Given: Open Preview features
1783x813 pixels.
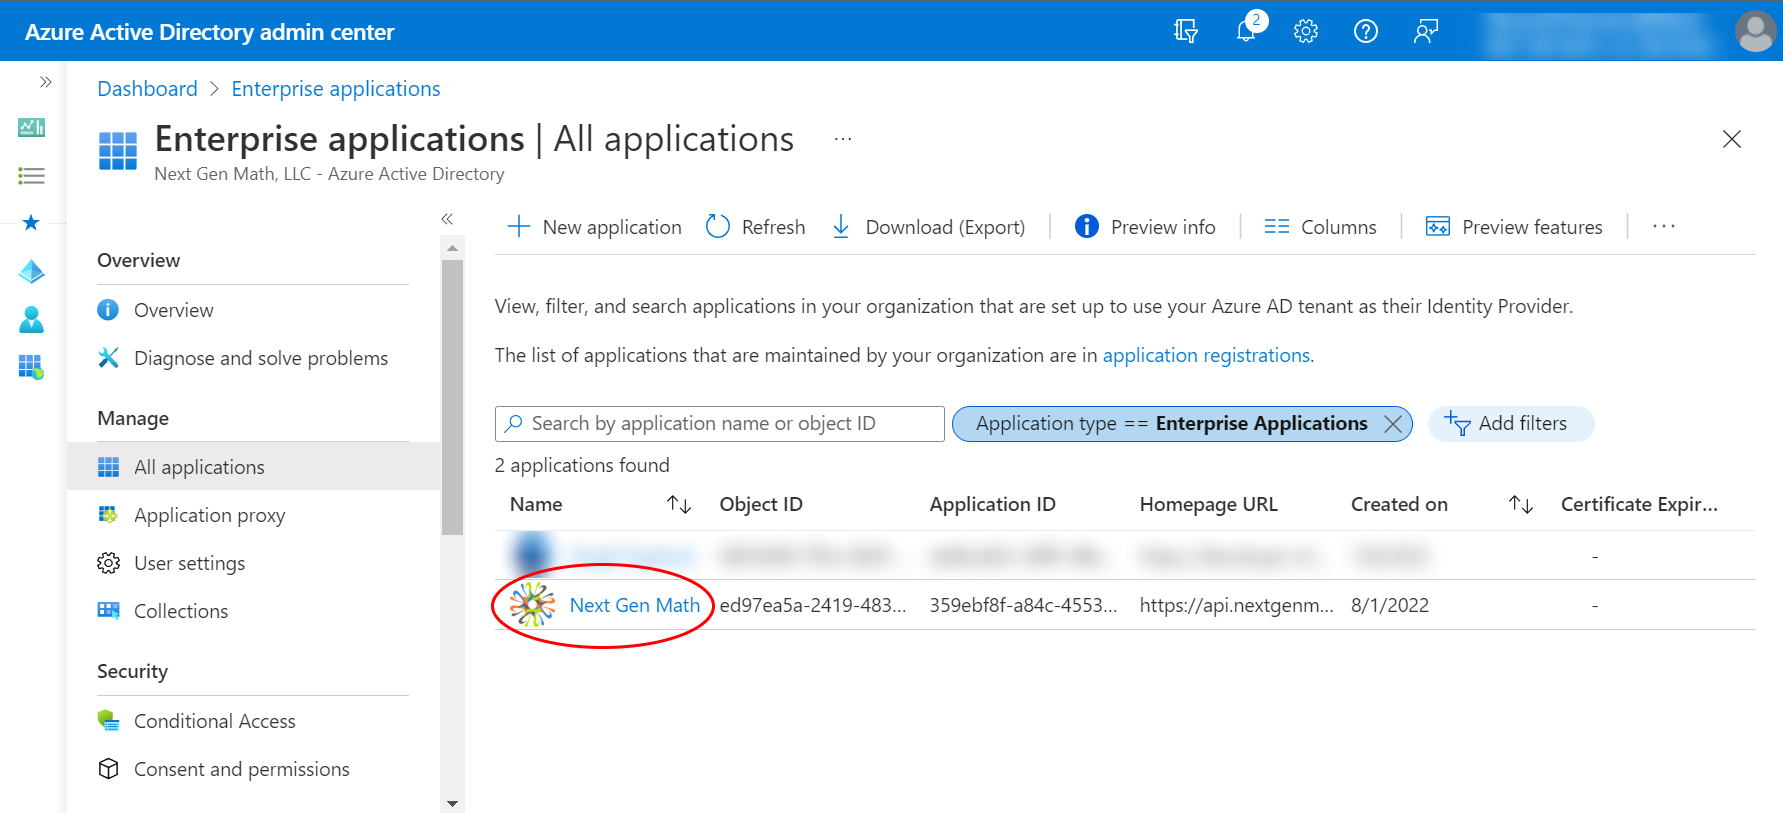Looking at the screenshot, I should tap(1514, 227).
